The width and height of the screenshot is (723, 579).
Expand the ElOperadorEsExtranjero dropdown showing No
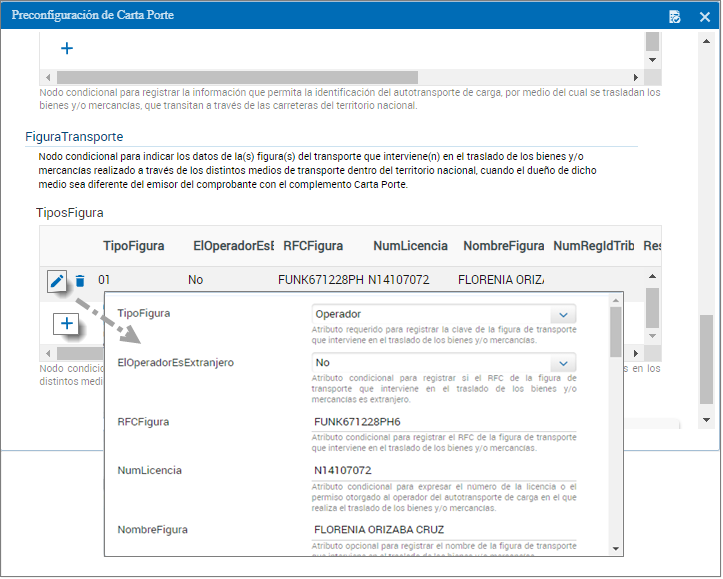coord(444,363)
